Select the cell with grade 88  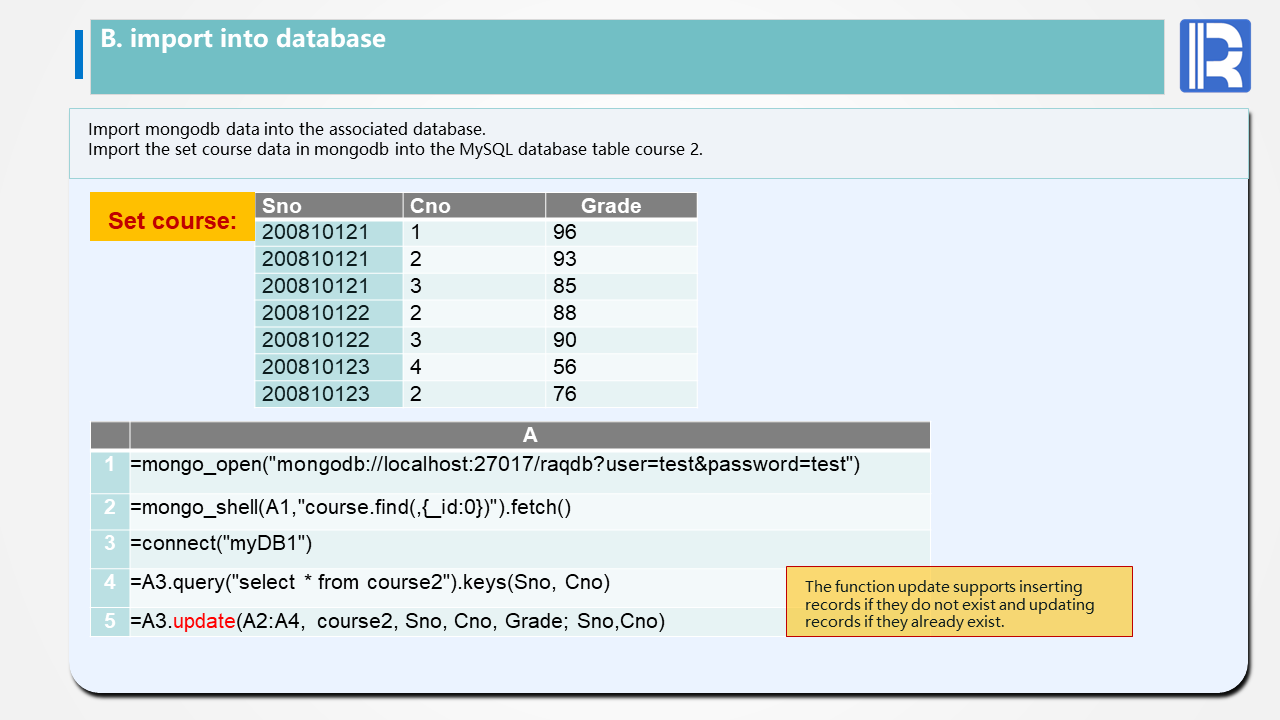pos(620,313)
